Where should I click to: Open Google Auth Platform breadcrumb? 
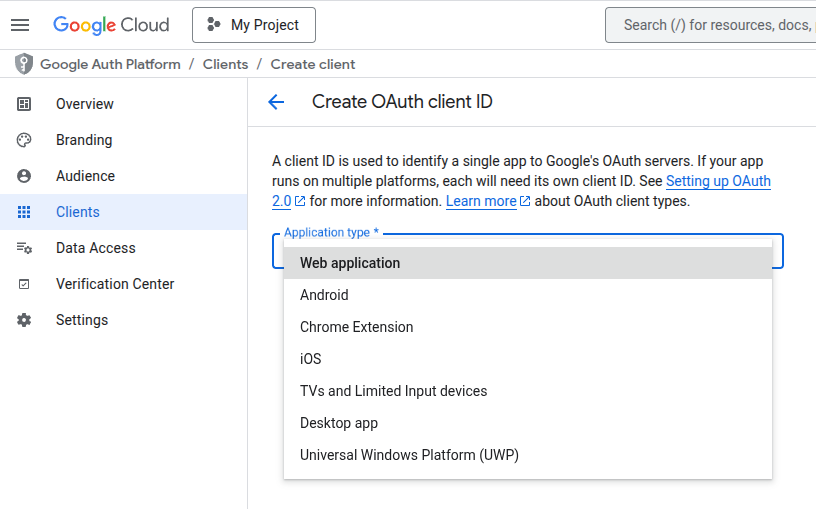coord(110,65)
